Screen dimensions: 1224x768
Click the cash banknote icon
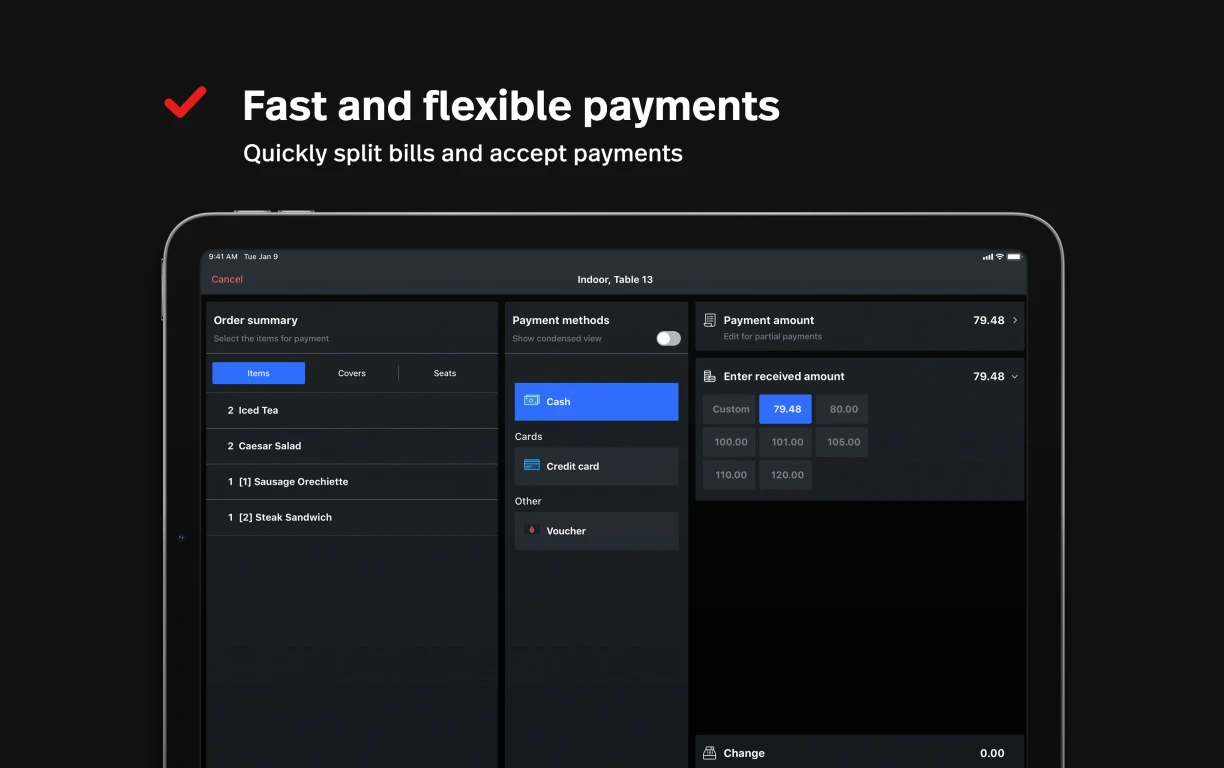tap(532, 401)
